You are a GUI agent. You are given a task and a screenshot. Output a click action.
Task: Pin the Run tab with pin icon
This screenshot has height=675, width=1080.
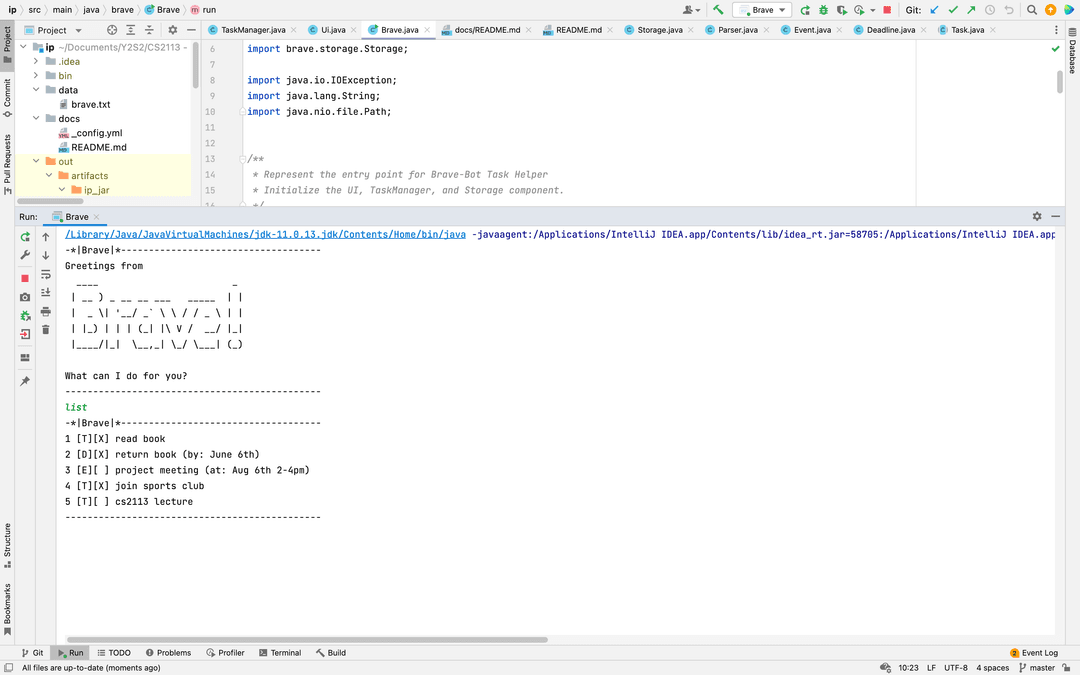(25, 381)
